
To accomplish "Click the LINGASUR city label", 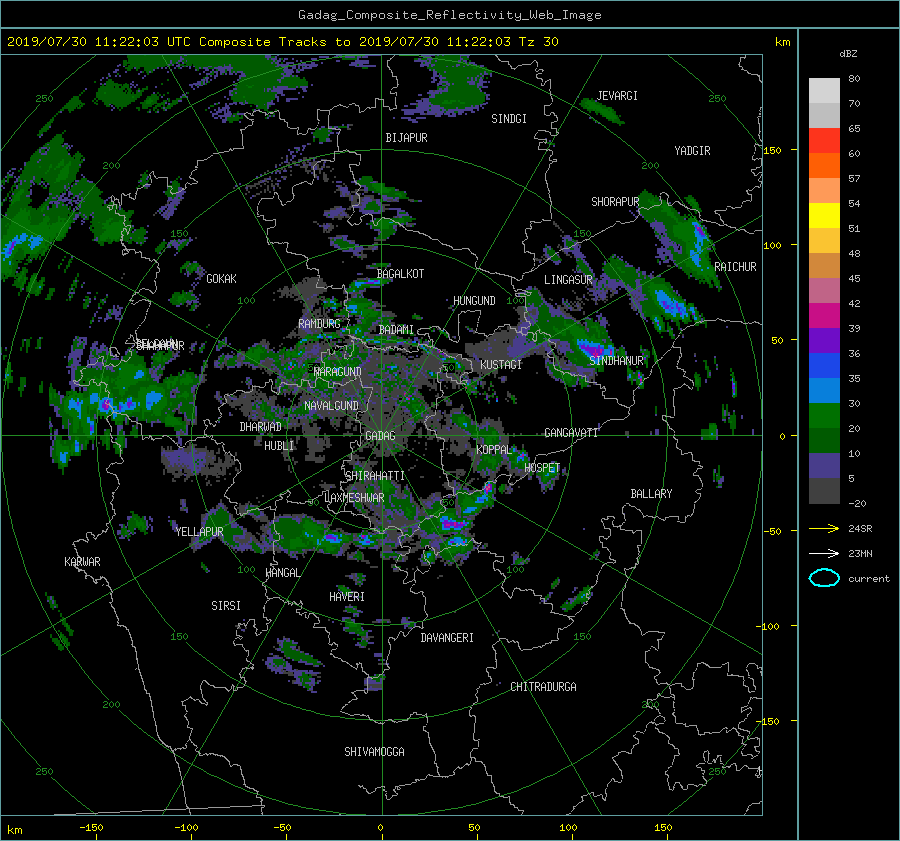I will [x=568, y=280].
